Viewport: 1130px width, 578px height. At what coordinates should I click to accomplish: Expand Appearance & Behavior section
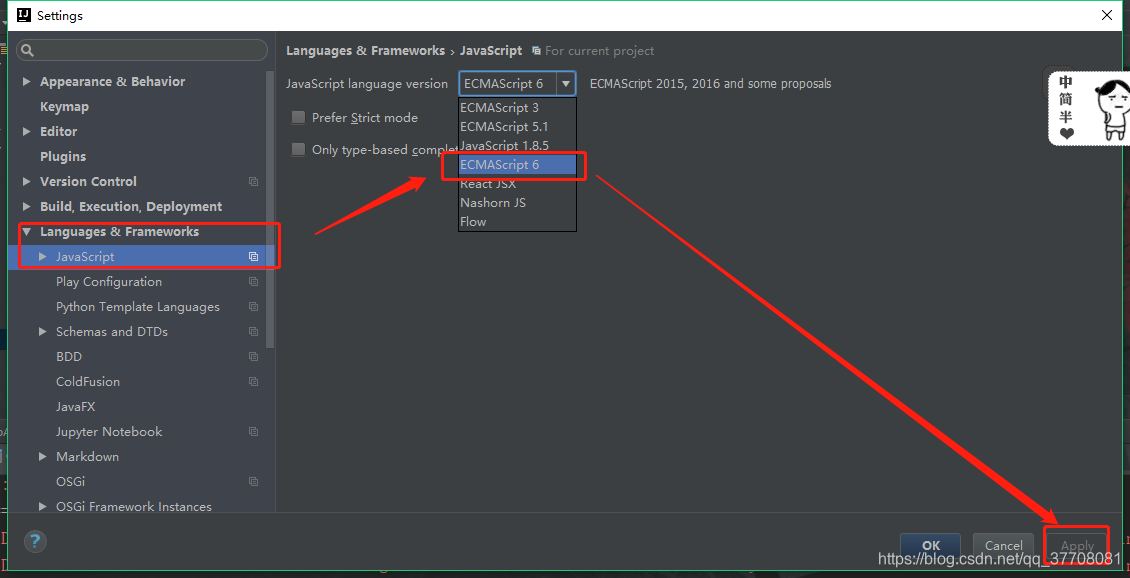(x=27, y=81)
